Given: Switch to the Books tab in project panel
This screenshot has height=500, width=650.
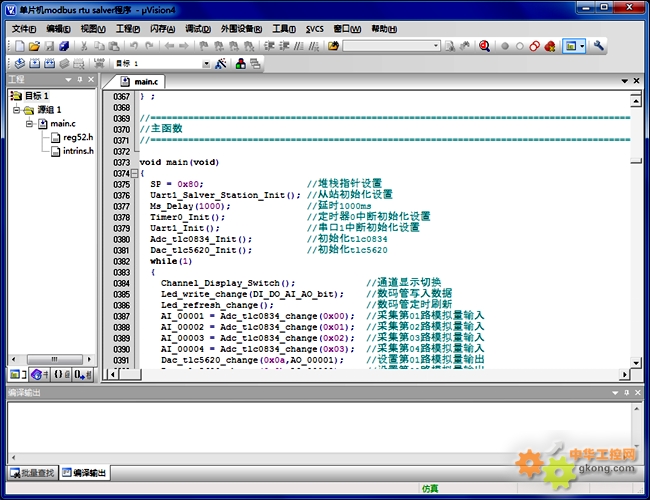Looking at the screenshot, I should click(x=40, y=375).
